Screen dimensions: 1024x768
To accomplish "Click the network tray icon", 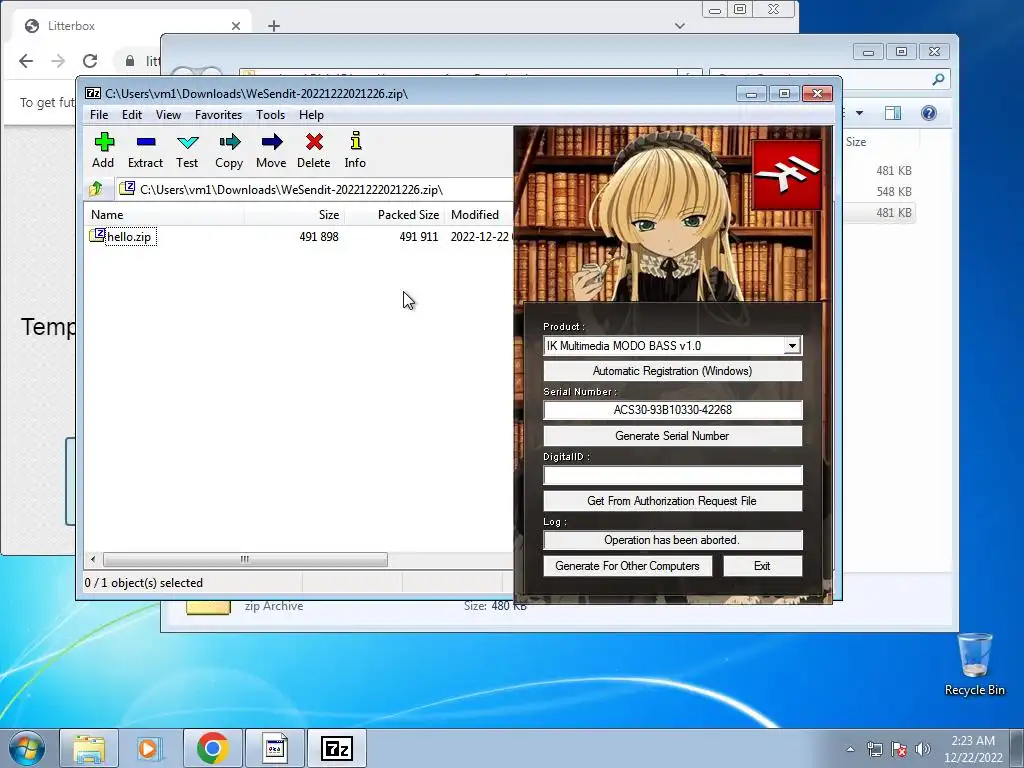I will pyautogui.click(x=874, y=749).
